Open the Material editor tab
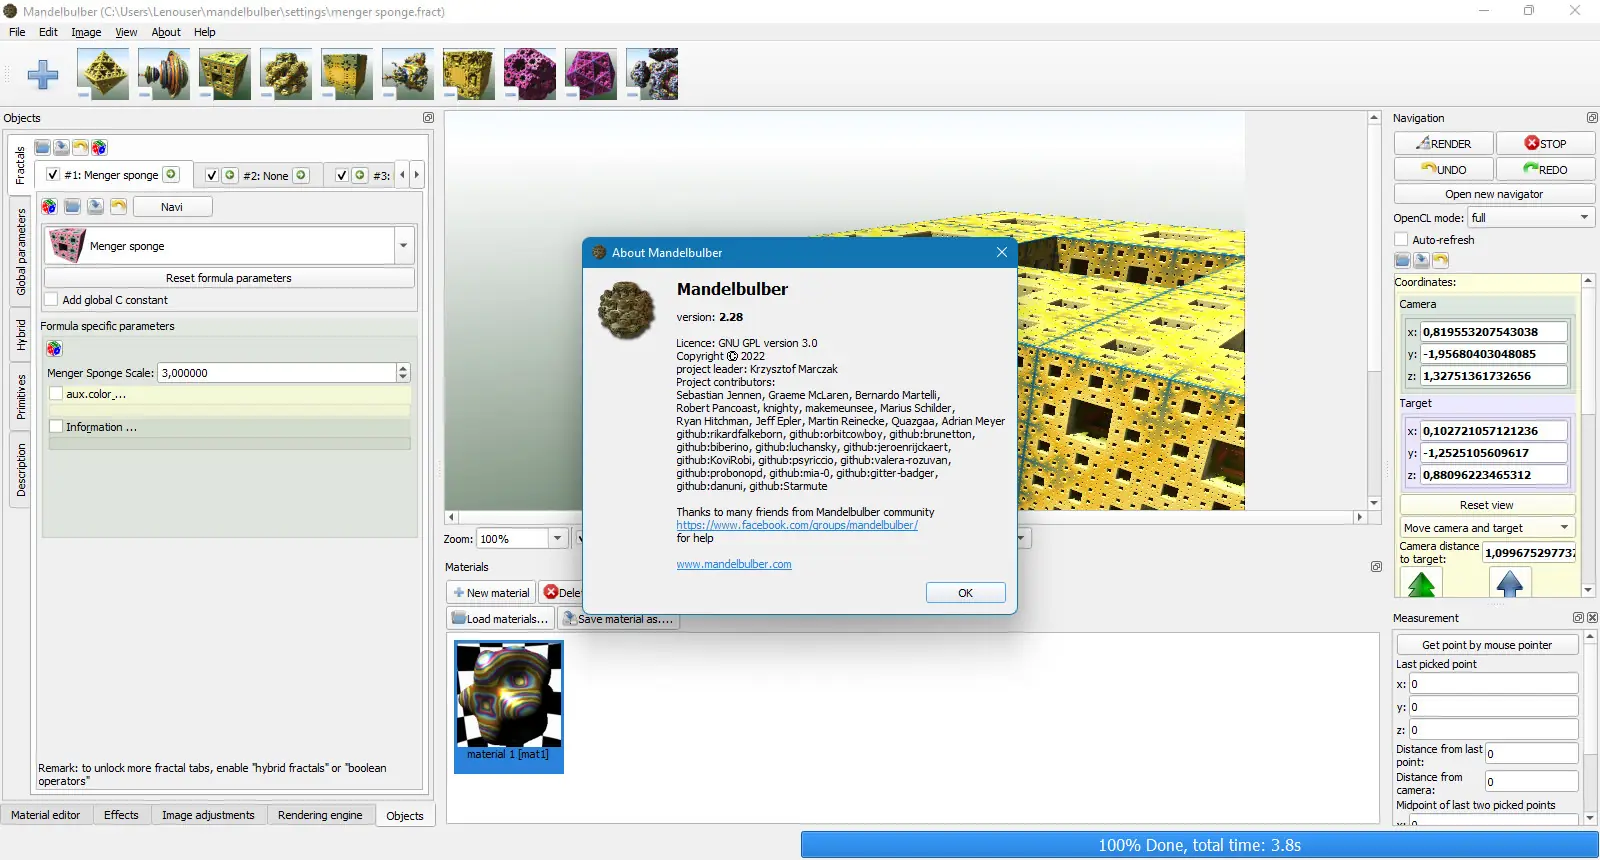The height and width of the screenshot is (860, 1600). tap(45, 815)
